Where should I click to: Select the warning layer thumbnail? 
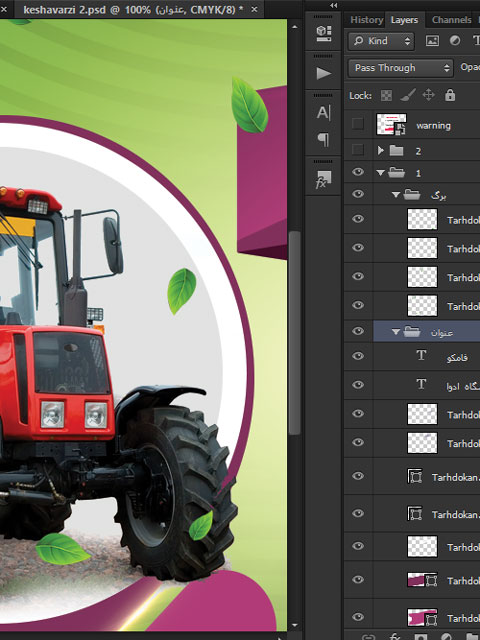(391, 124)
